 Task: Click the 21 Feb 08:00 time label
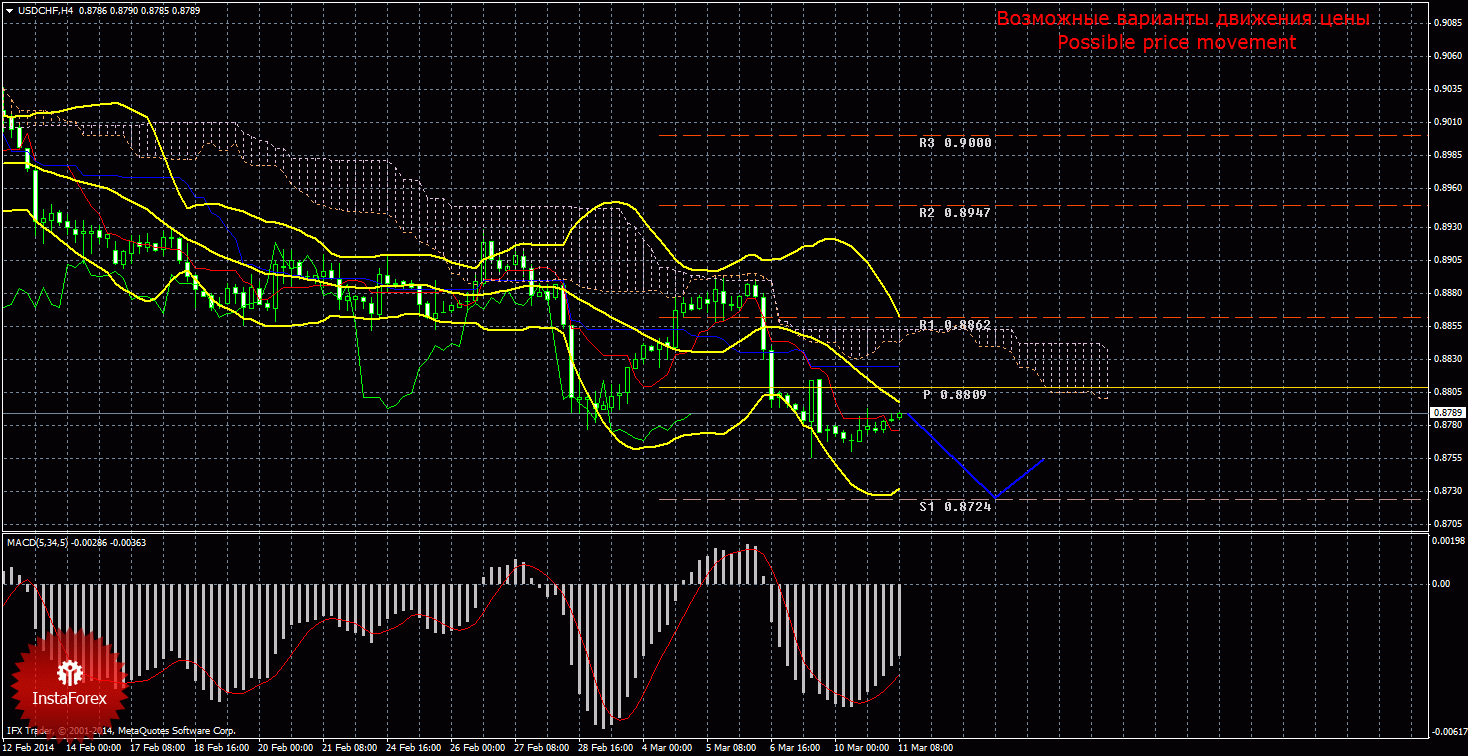coord(351,748)
